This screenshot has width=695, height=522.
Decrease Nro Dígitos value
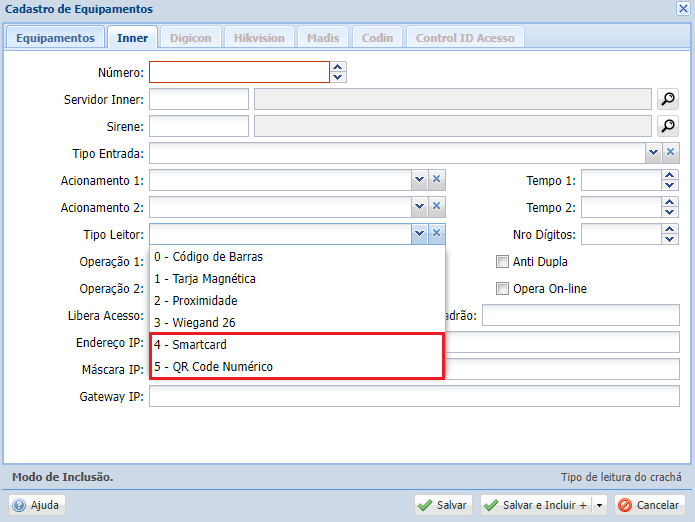[670, 239]
